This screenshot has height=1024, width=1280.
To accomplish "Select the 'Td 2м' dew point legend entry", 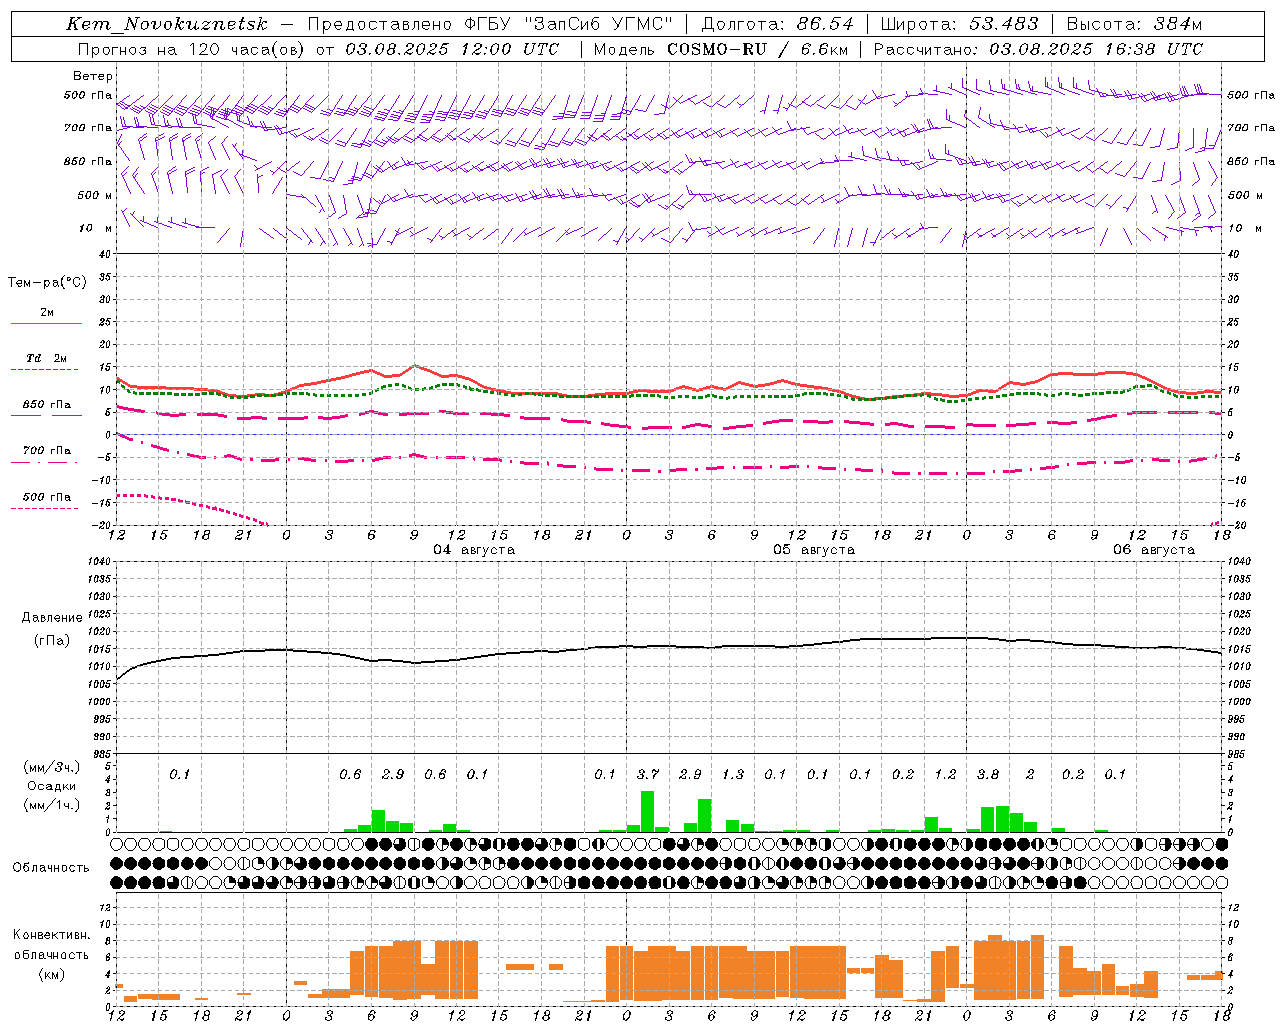I will click(46, 358).
